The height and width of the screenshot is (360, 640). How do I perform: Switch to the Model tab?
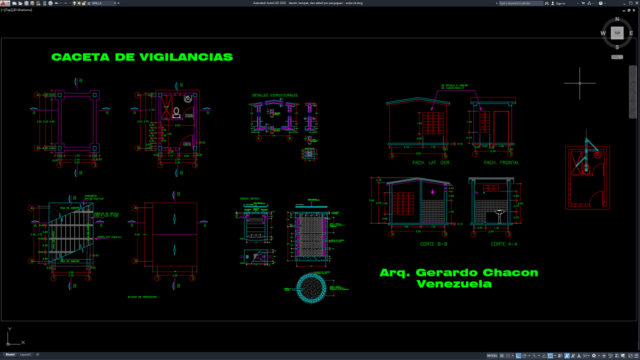click(x=10, y=355)
